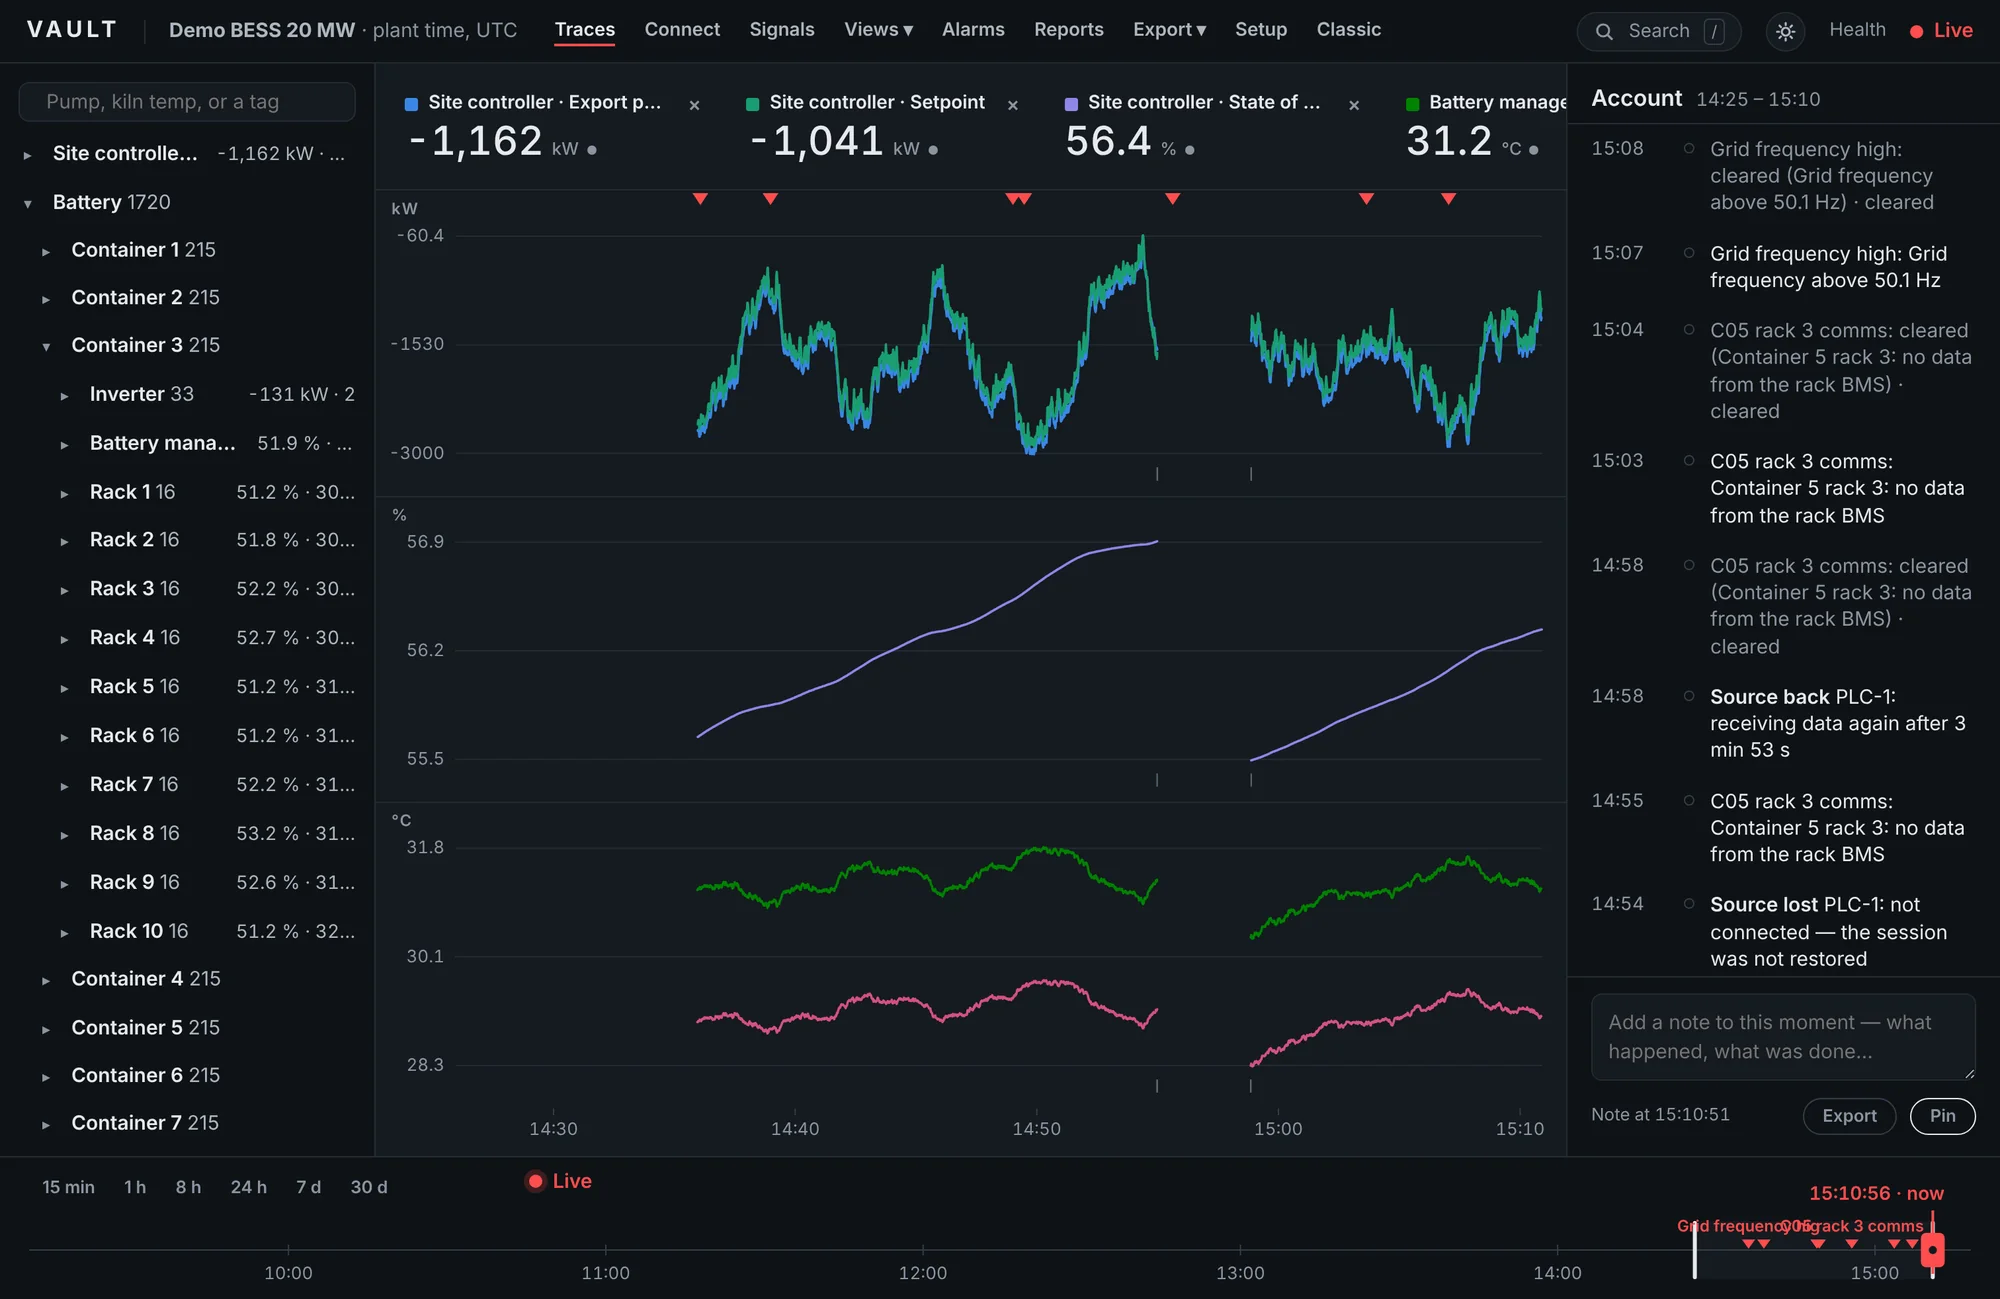Select Container 5 in the tree
The image size is (2000, 1299).
point(188,1027)
